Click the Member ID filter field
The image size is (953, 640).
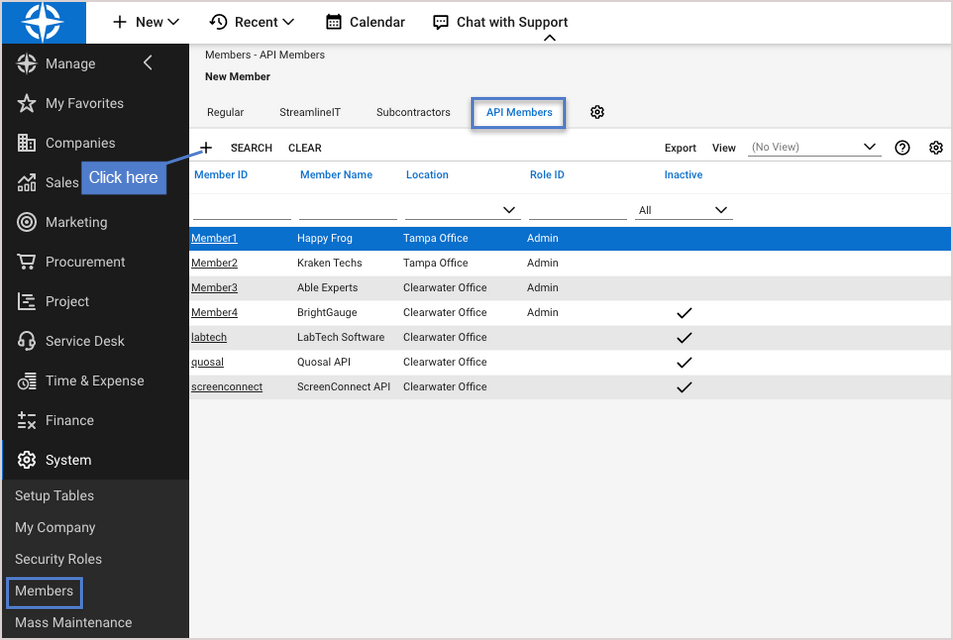(242, 210)
